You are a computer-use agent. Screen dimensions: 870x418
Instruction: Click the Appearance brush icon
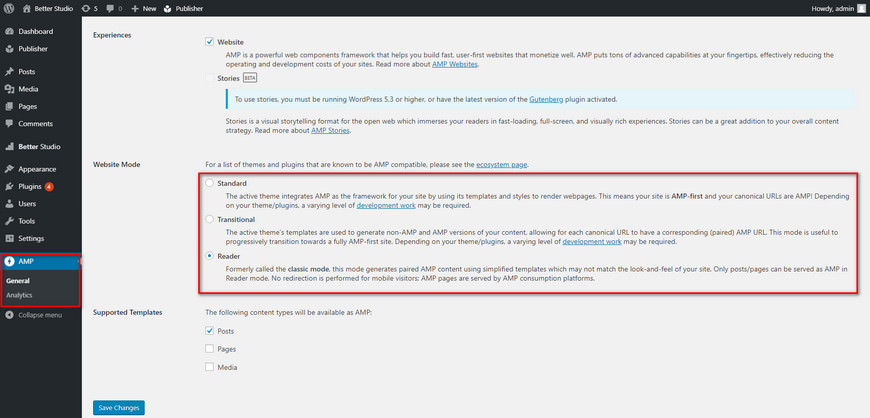point(9,169)
